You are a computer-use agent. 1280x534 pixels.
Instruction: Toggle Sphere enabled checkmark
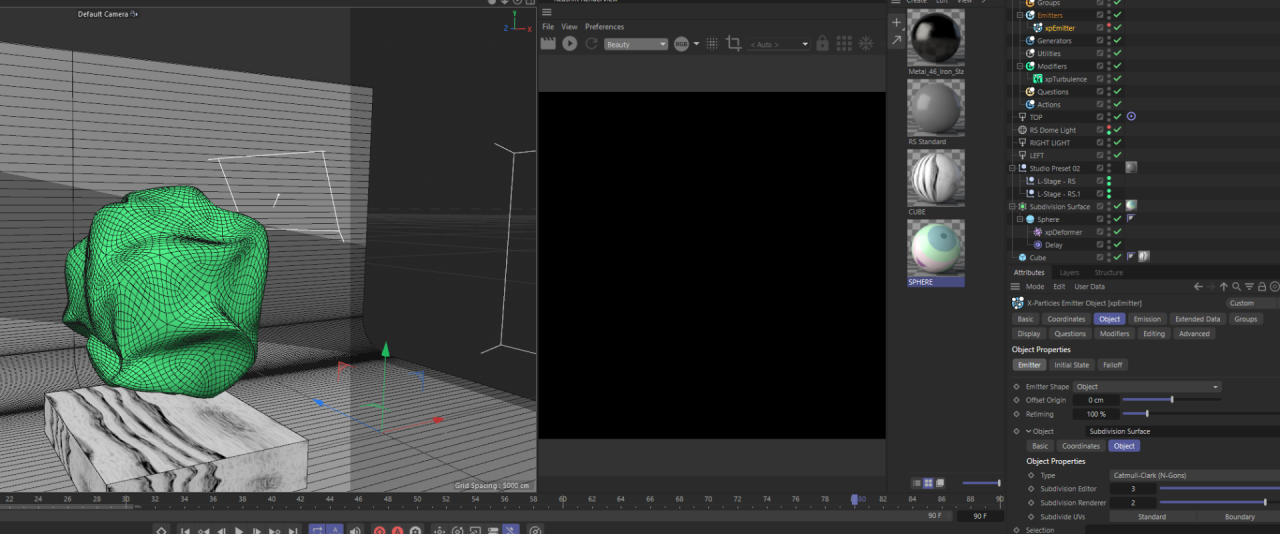point(1117,219)
